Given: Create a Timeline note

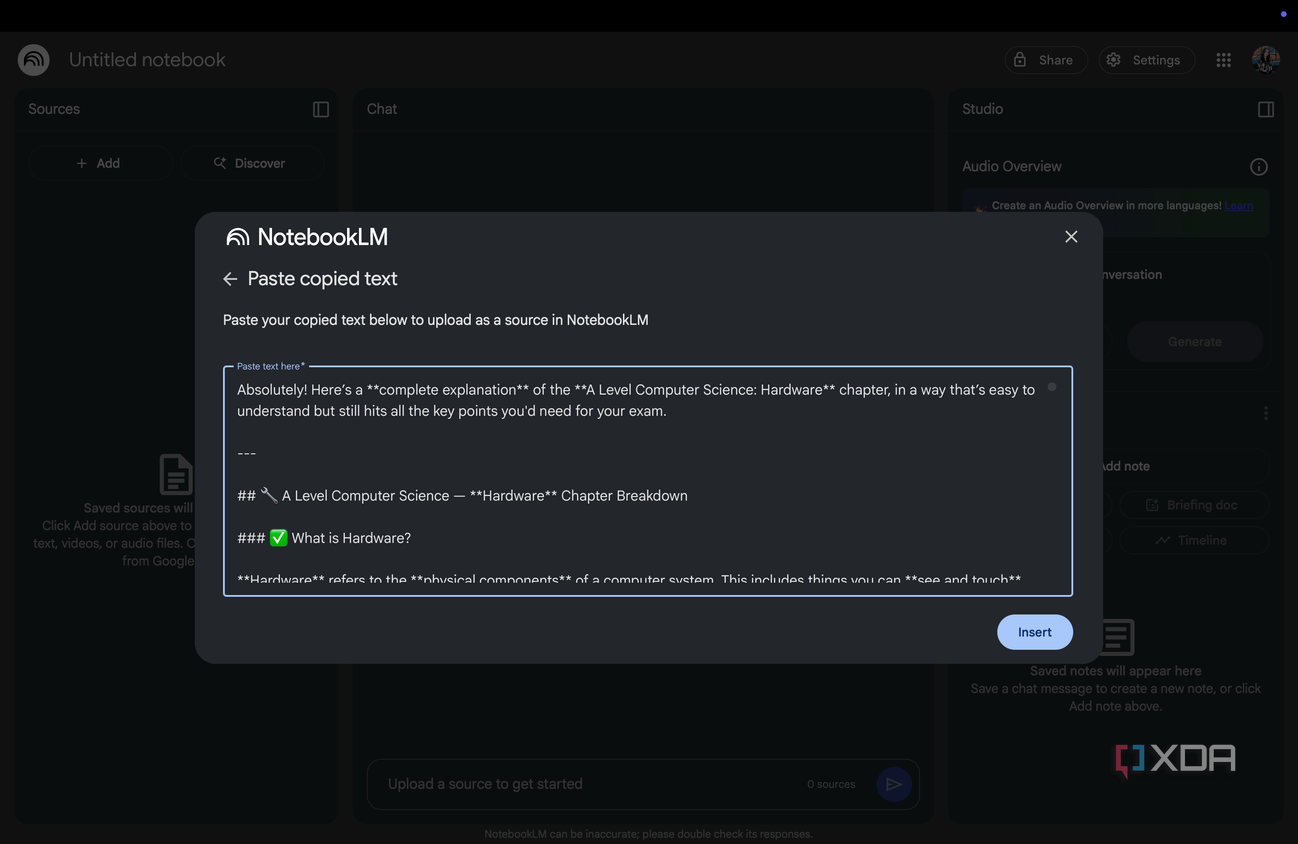Looking at the screenshot, I should tap(1193, 540).
